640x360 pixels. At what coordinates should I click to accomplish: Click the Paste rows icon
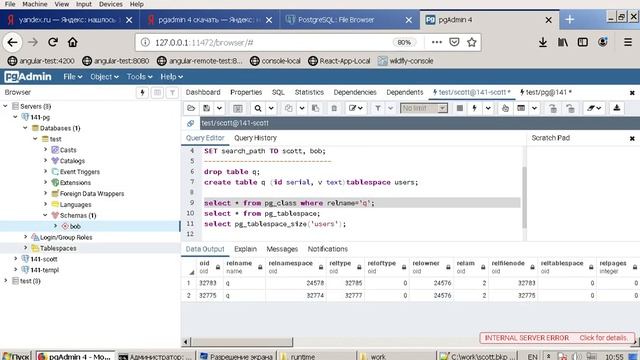(315, 108)
